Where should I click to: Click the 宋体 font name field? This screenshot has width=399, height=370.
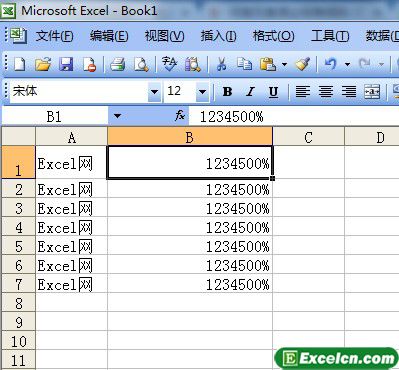point(79,91)
